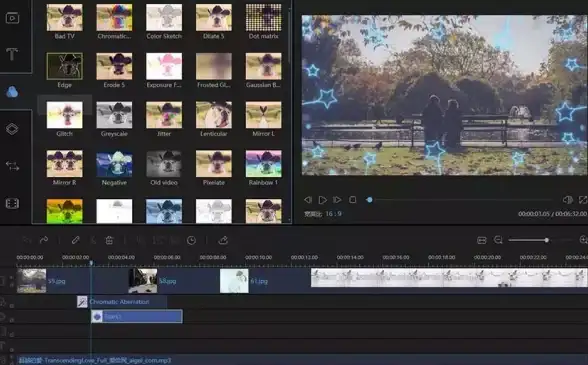Select the Pixelate filter
Image resolution: width=588 pixels, height=365 pixels.
(x=214, y=164)
